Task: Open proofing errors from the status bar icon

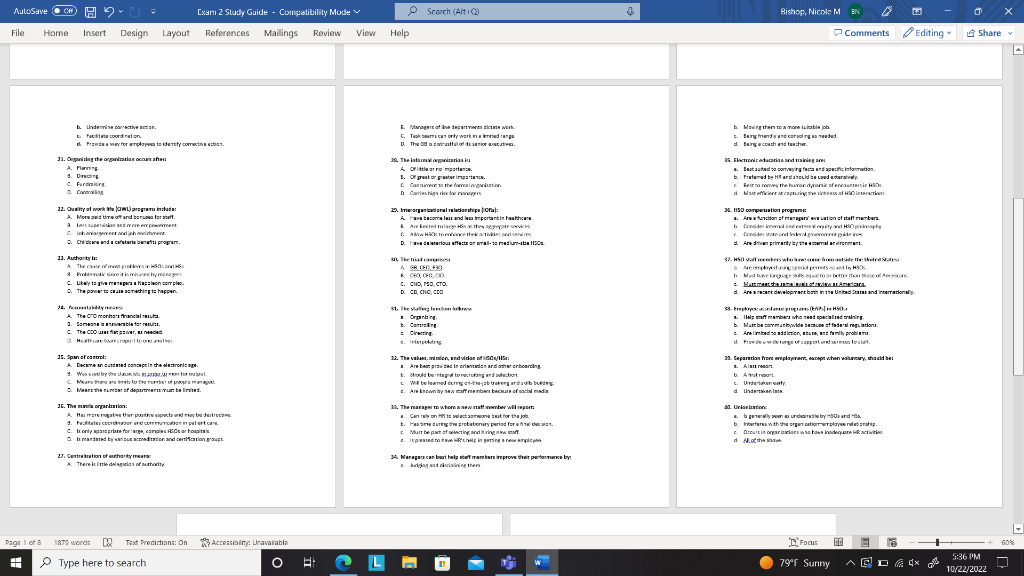Action: pyautogui.click(x=108, y=542)
